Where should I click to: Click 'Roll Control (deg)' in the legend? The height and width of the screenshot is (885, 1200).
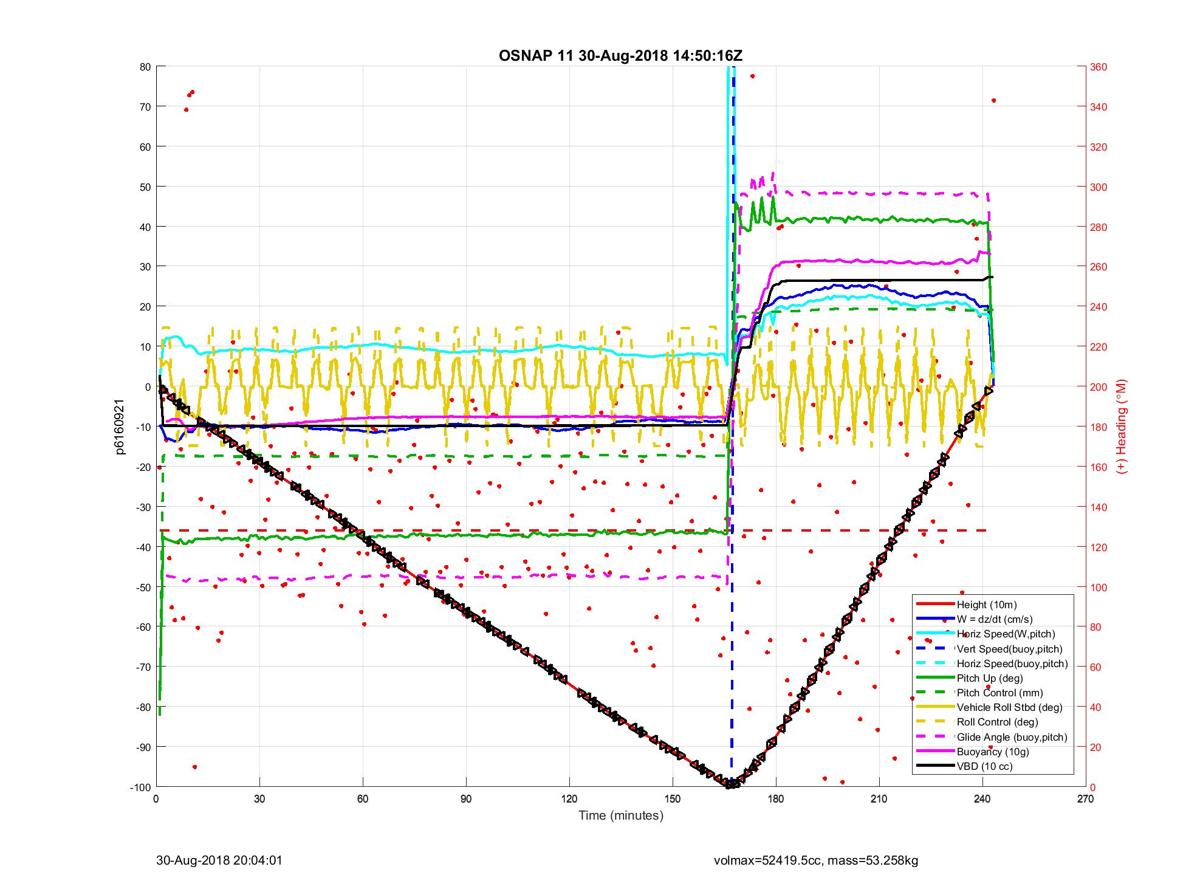tap(998, 722)
